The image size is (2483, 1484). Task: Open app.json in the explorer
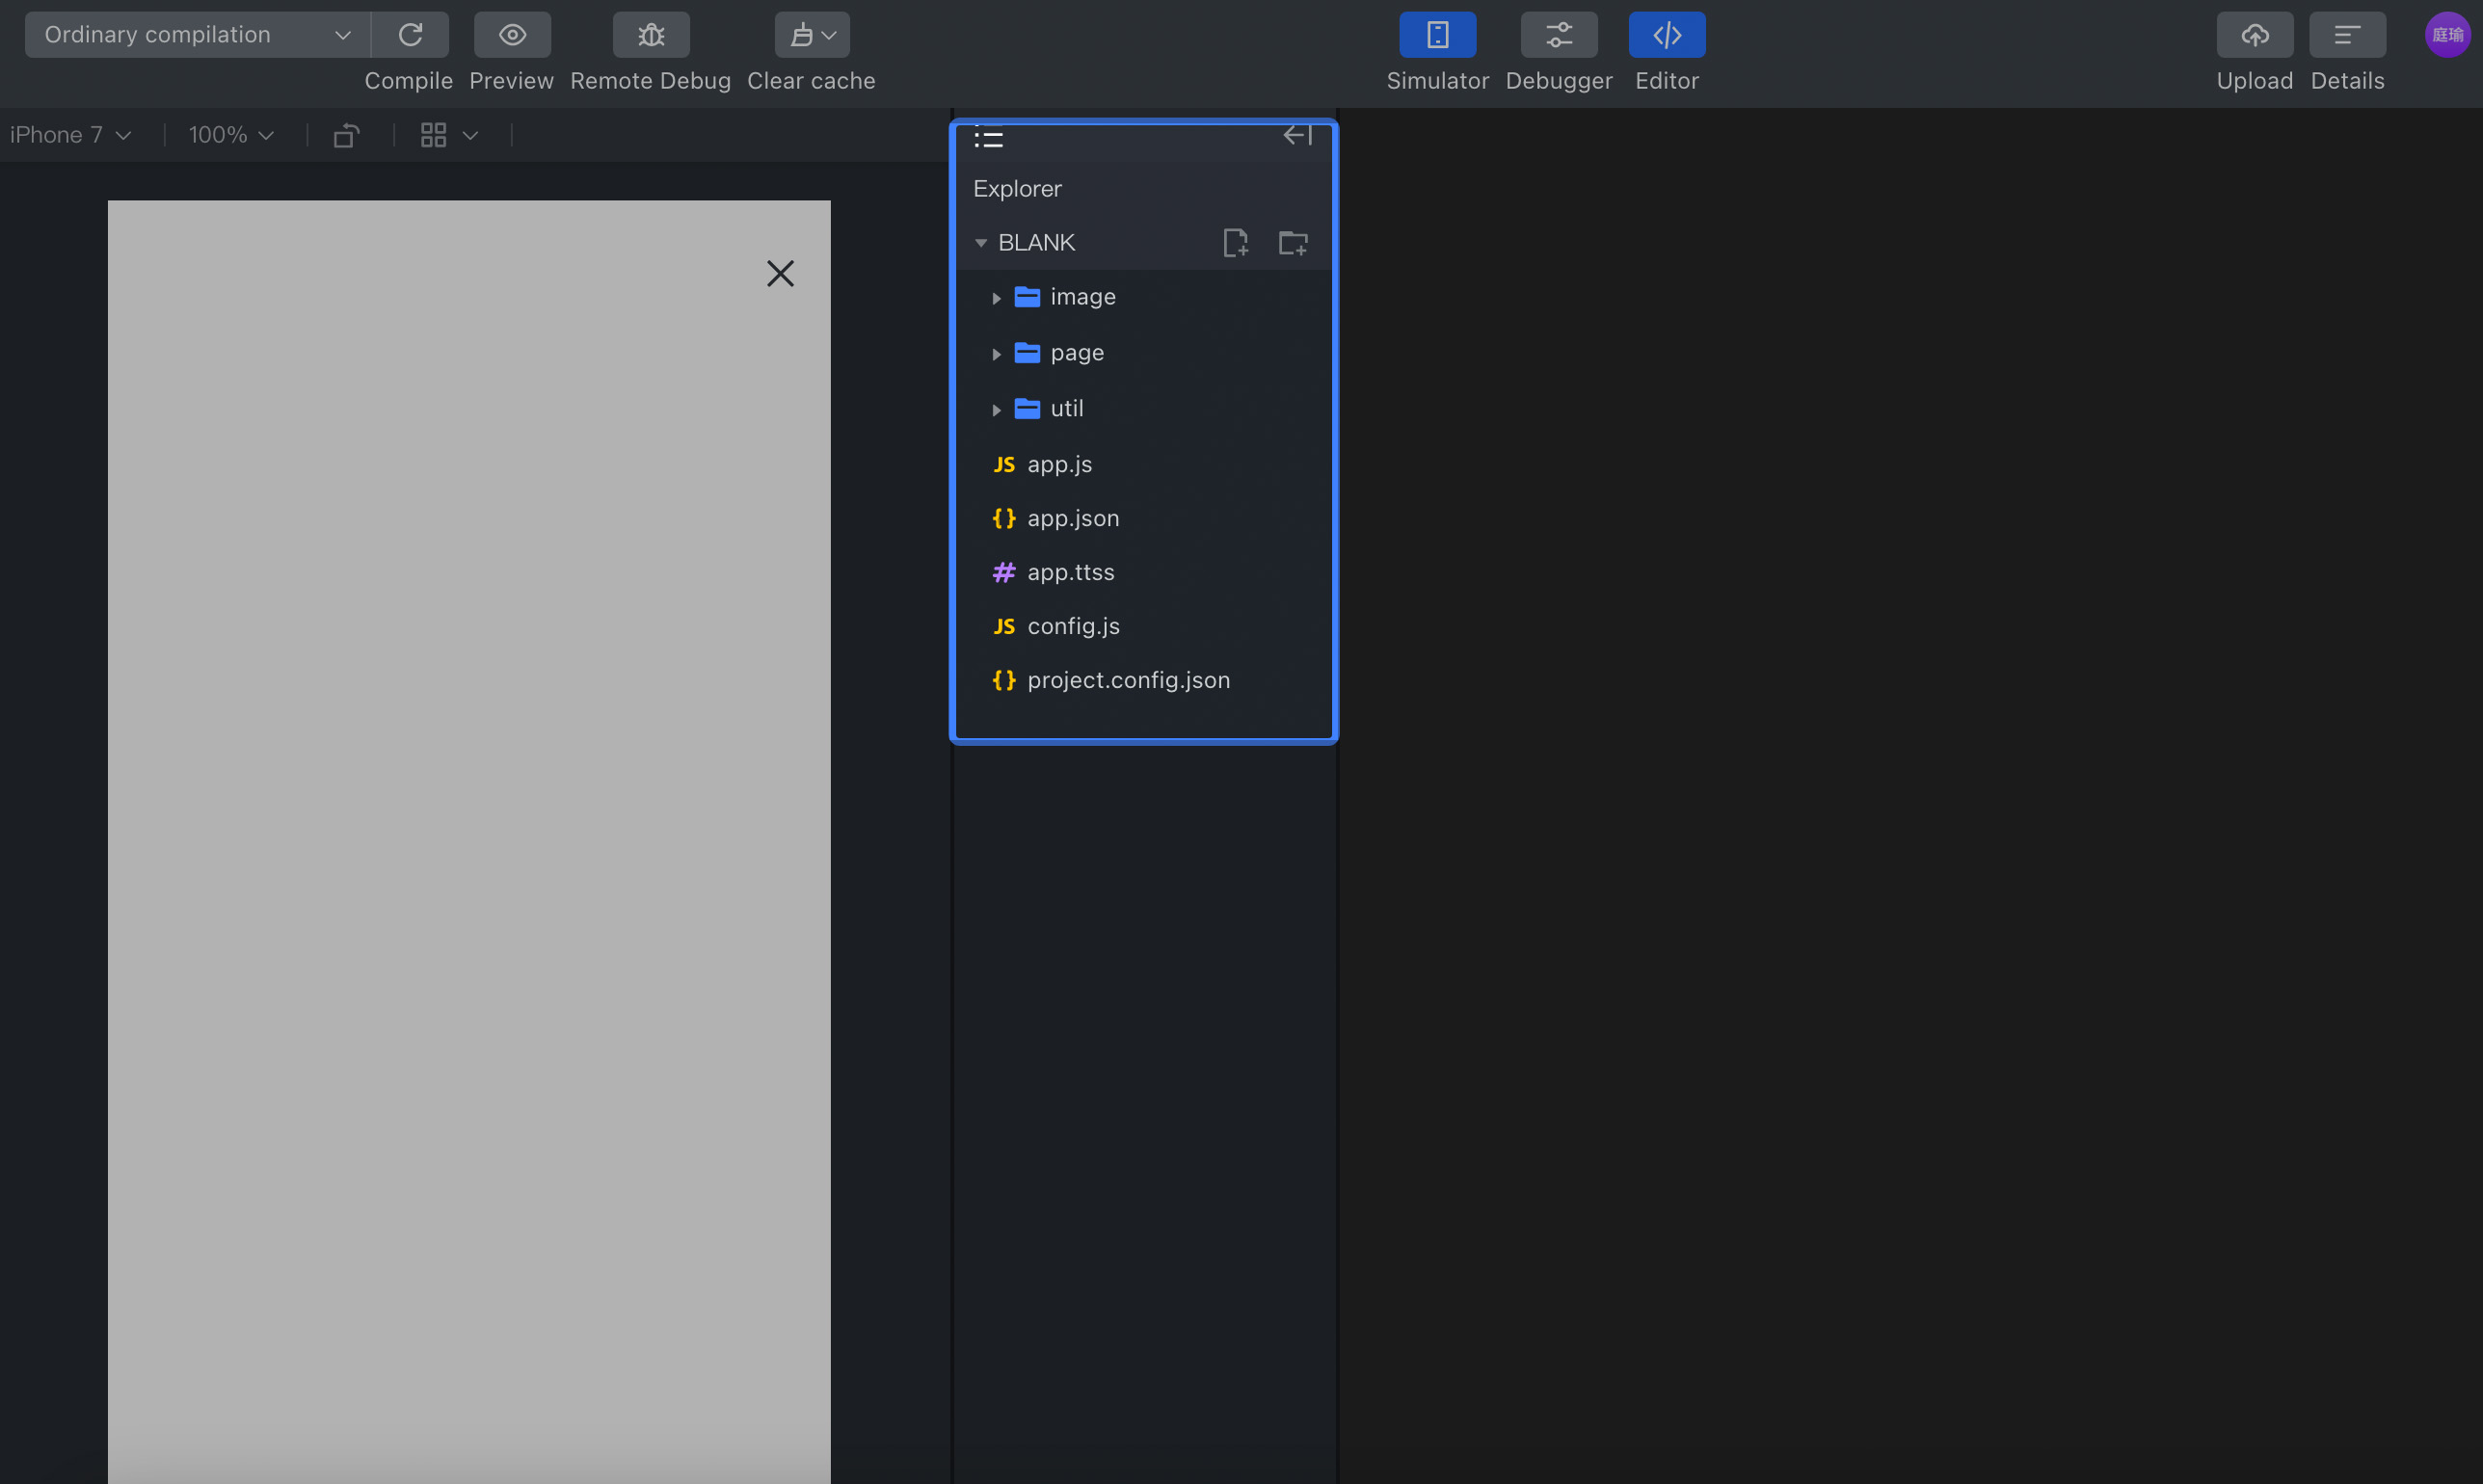click(1072, 518)
